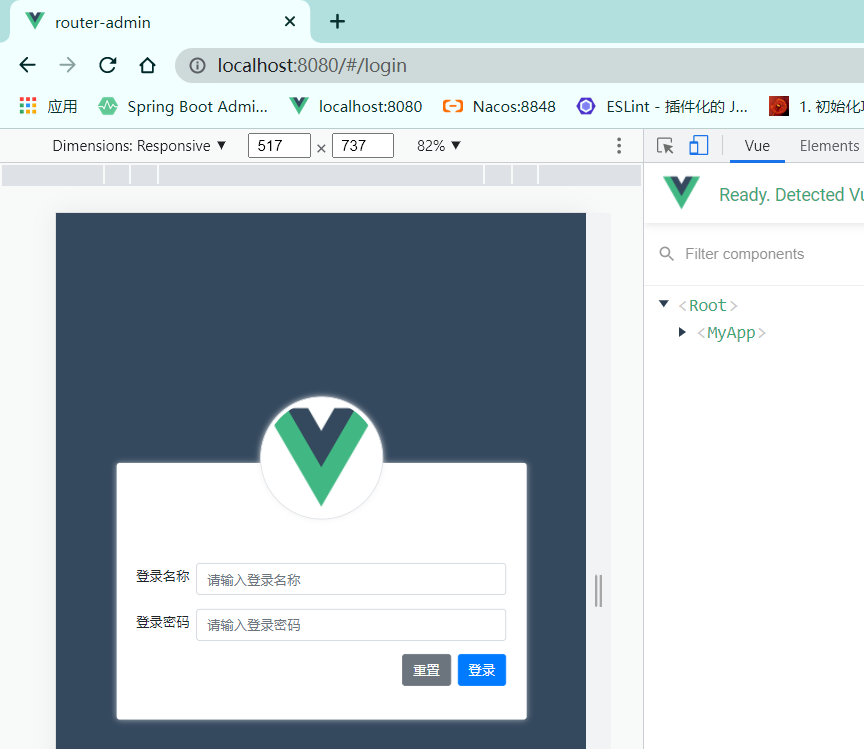
Task: Open localhost:8080 bookmark
Action: tap(356, 106)
